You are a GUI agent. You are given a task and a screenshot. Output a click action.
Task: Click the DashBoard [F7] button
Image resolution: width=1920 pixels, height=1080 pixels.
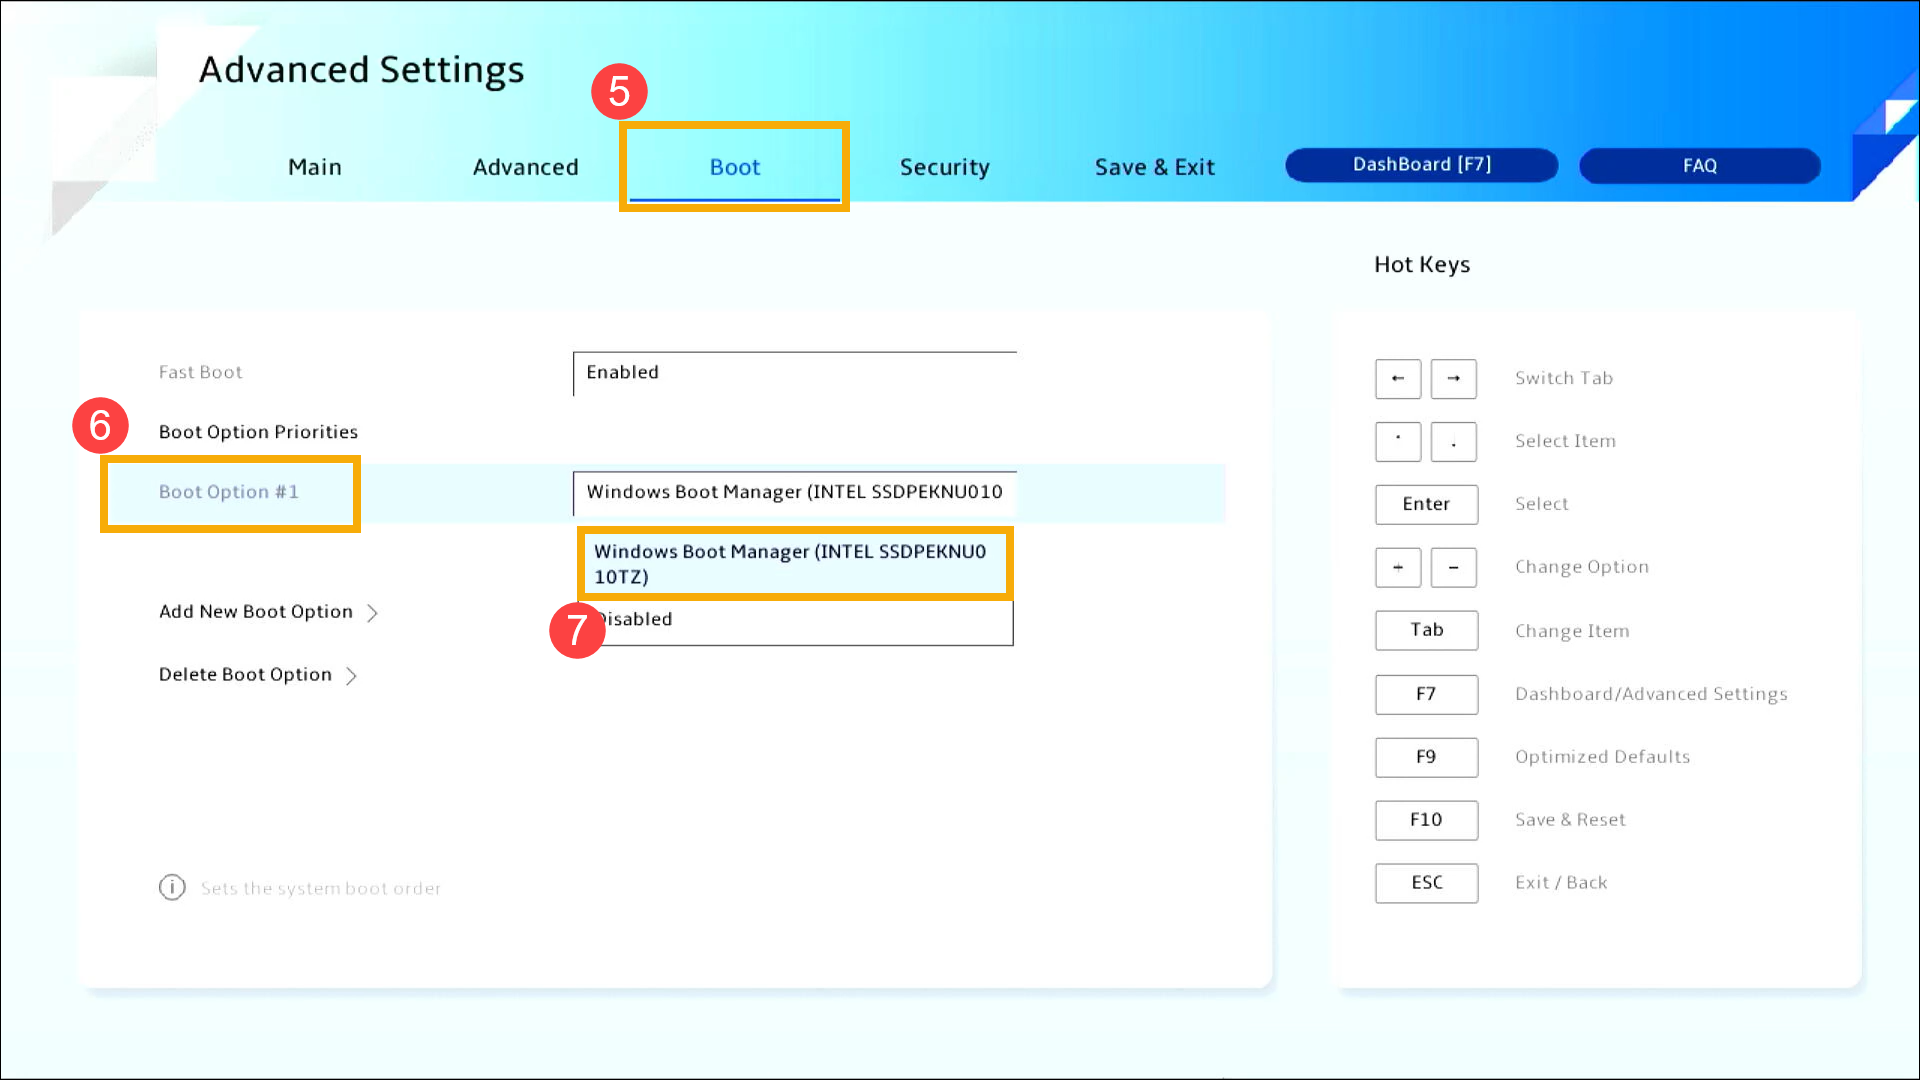click(x=1421, y=165)
